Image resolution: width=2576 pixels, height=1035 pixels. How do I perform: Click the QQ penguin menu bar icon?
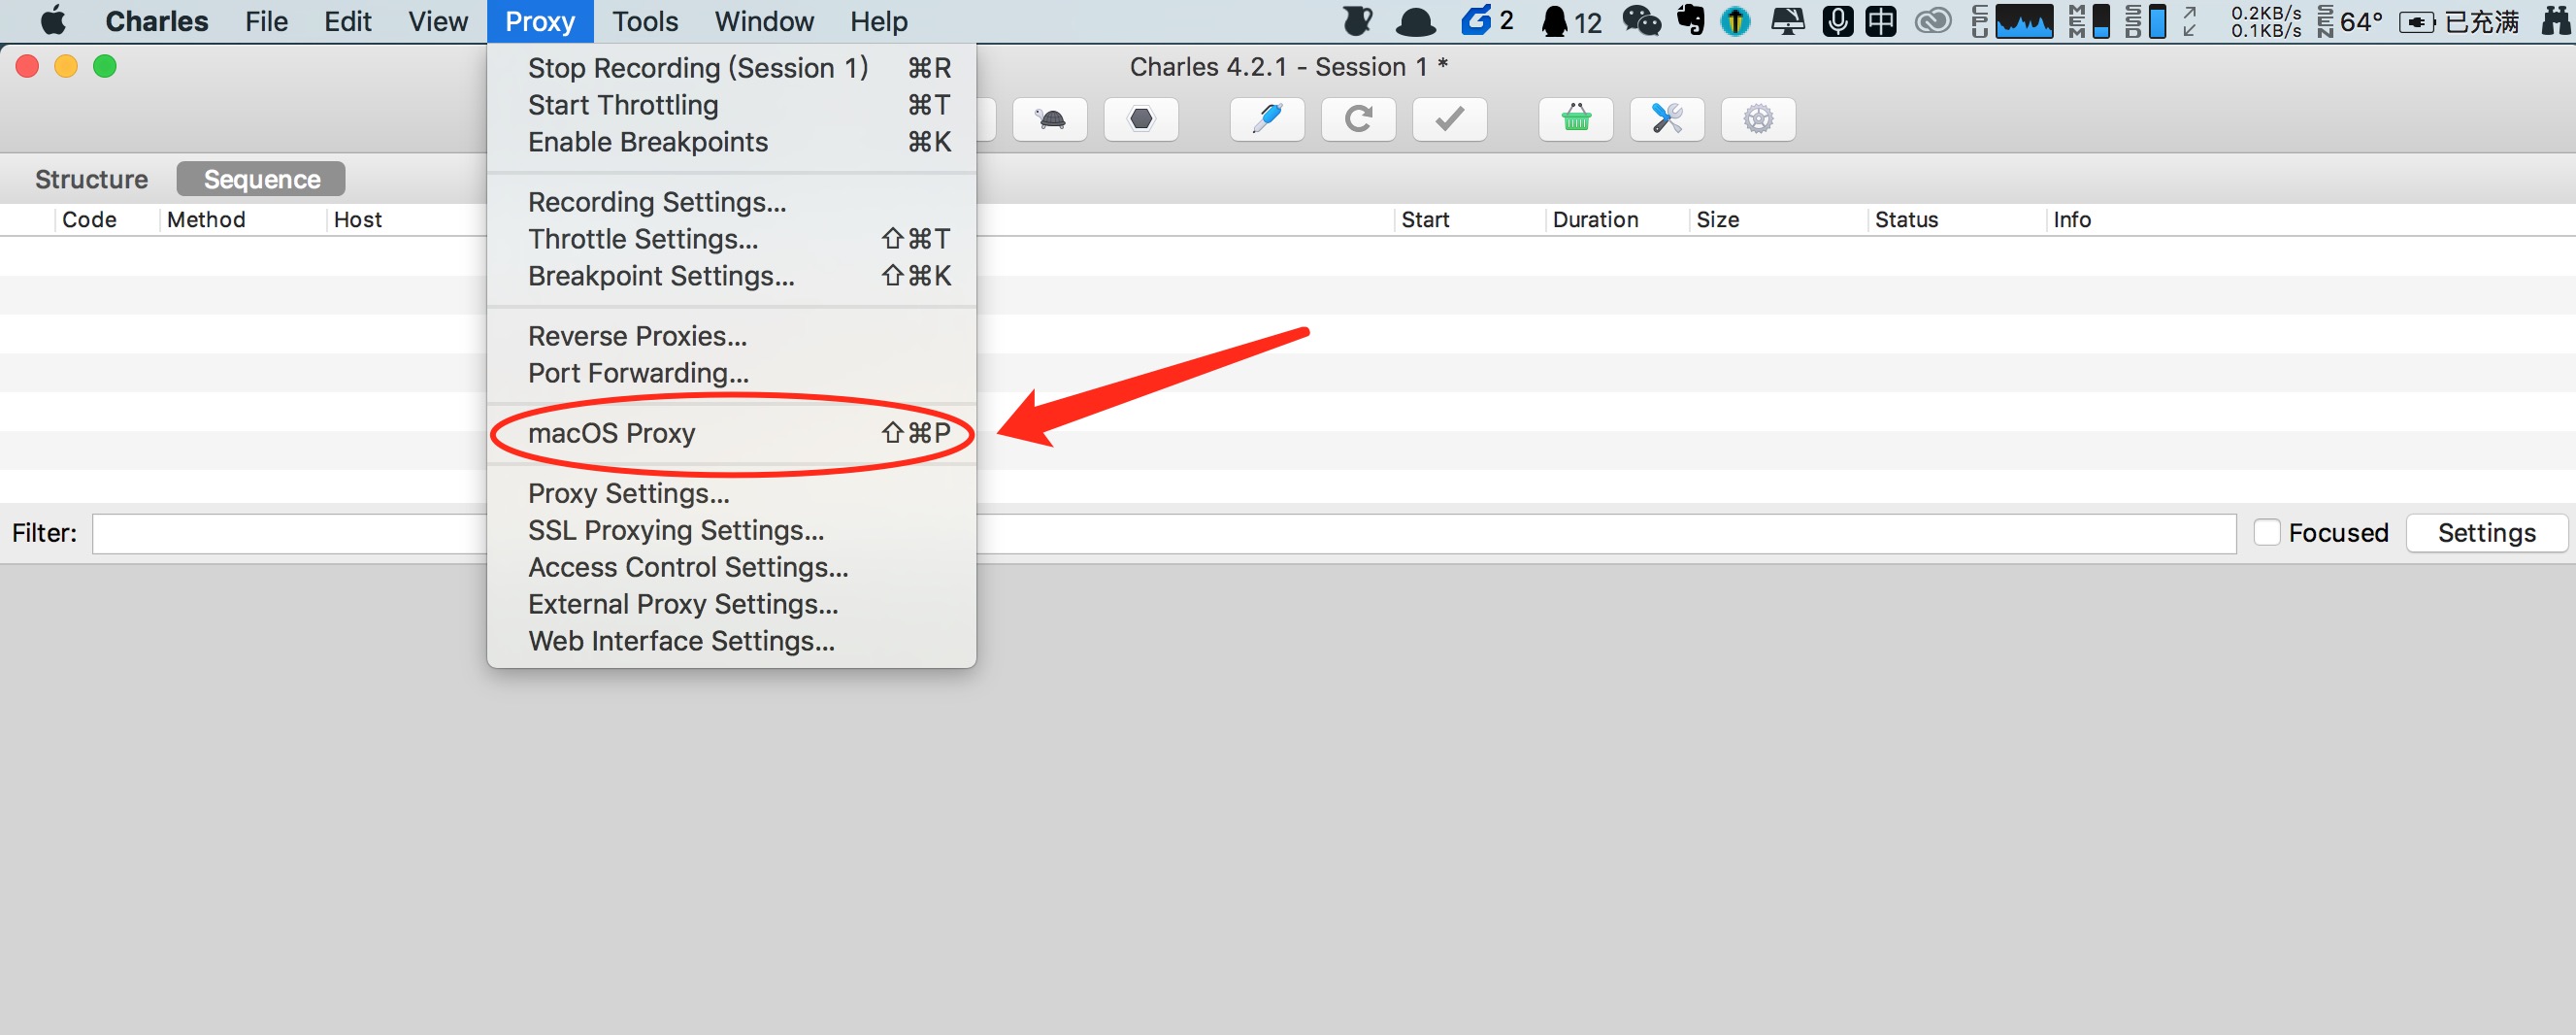(1554, 21)
